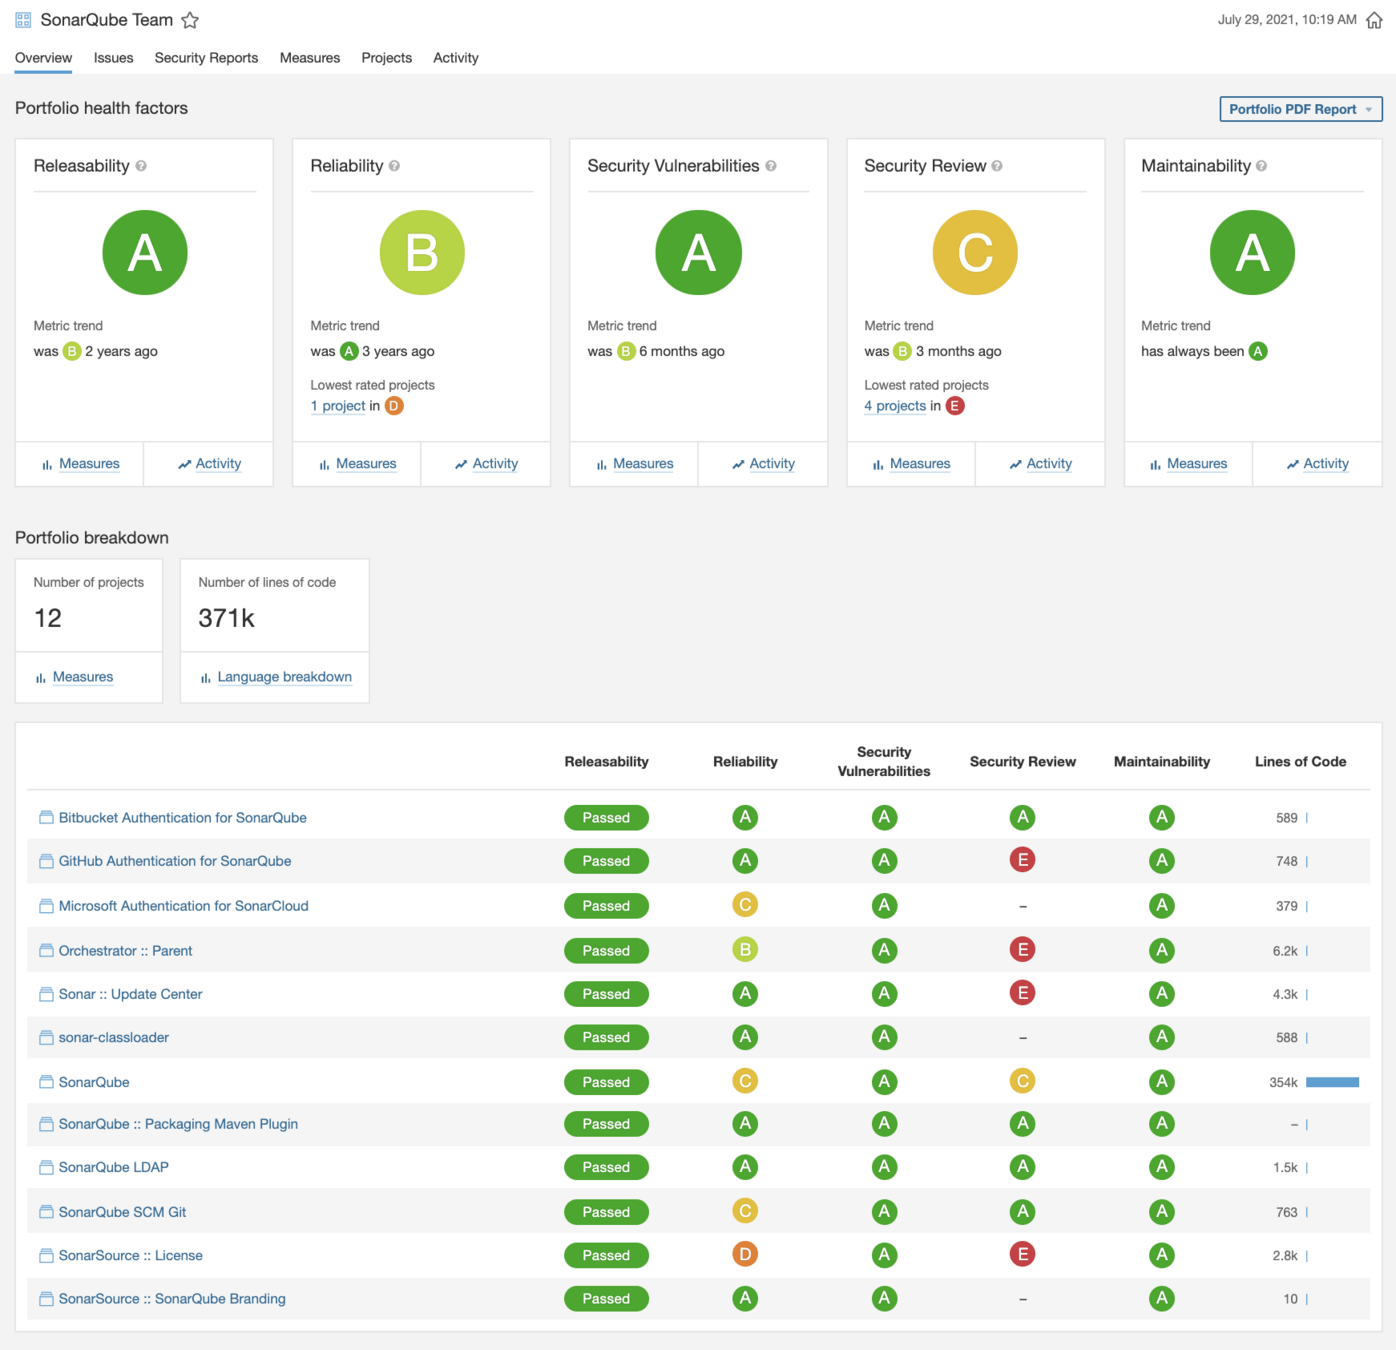Open the '1 project' lowest rated link
Image resolution: width=1396 pixels, height=1350 pixels.
[x=338, y=406]
